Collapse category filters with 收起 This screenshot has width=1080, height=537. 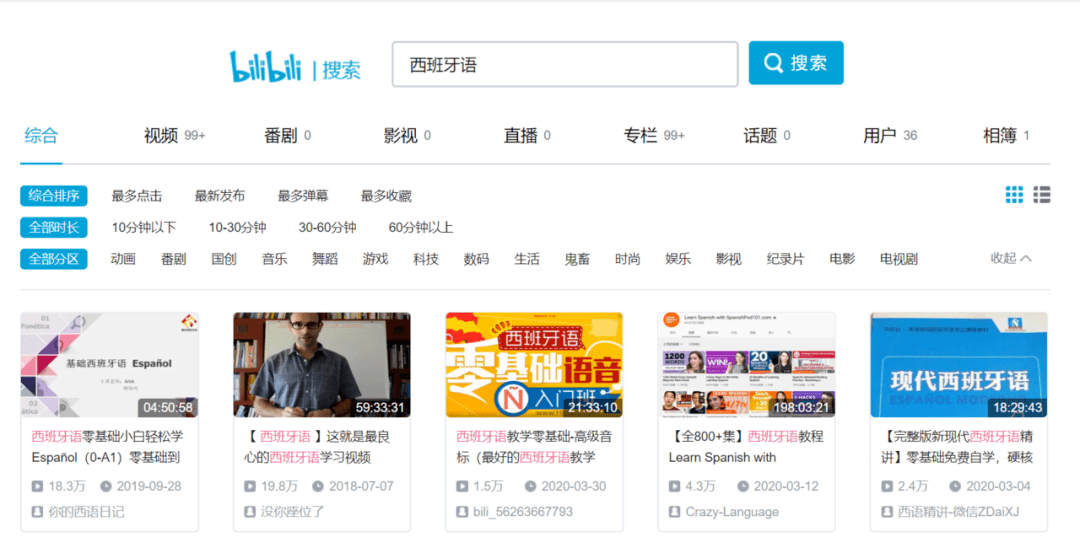click(x=1010, y=258)
